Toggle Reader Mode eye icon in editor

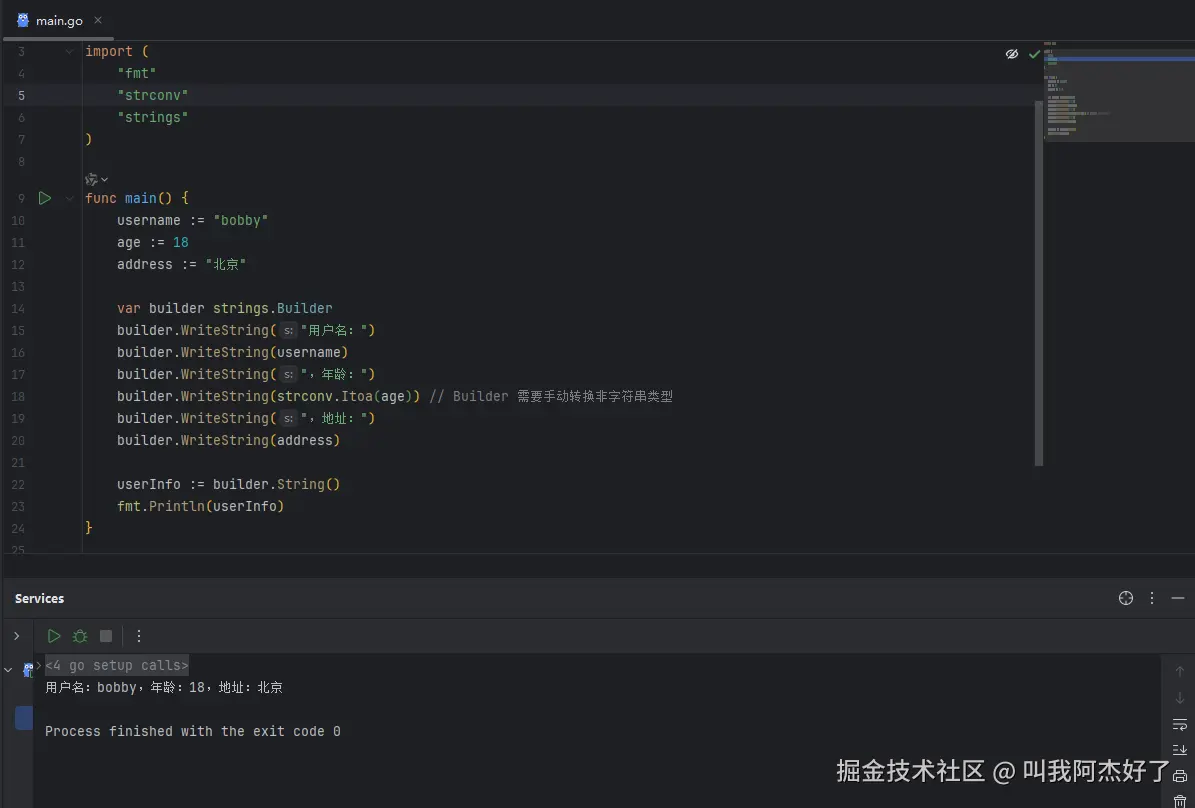(1011, 54)
